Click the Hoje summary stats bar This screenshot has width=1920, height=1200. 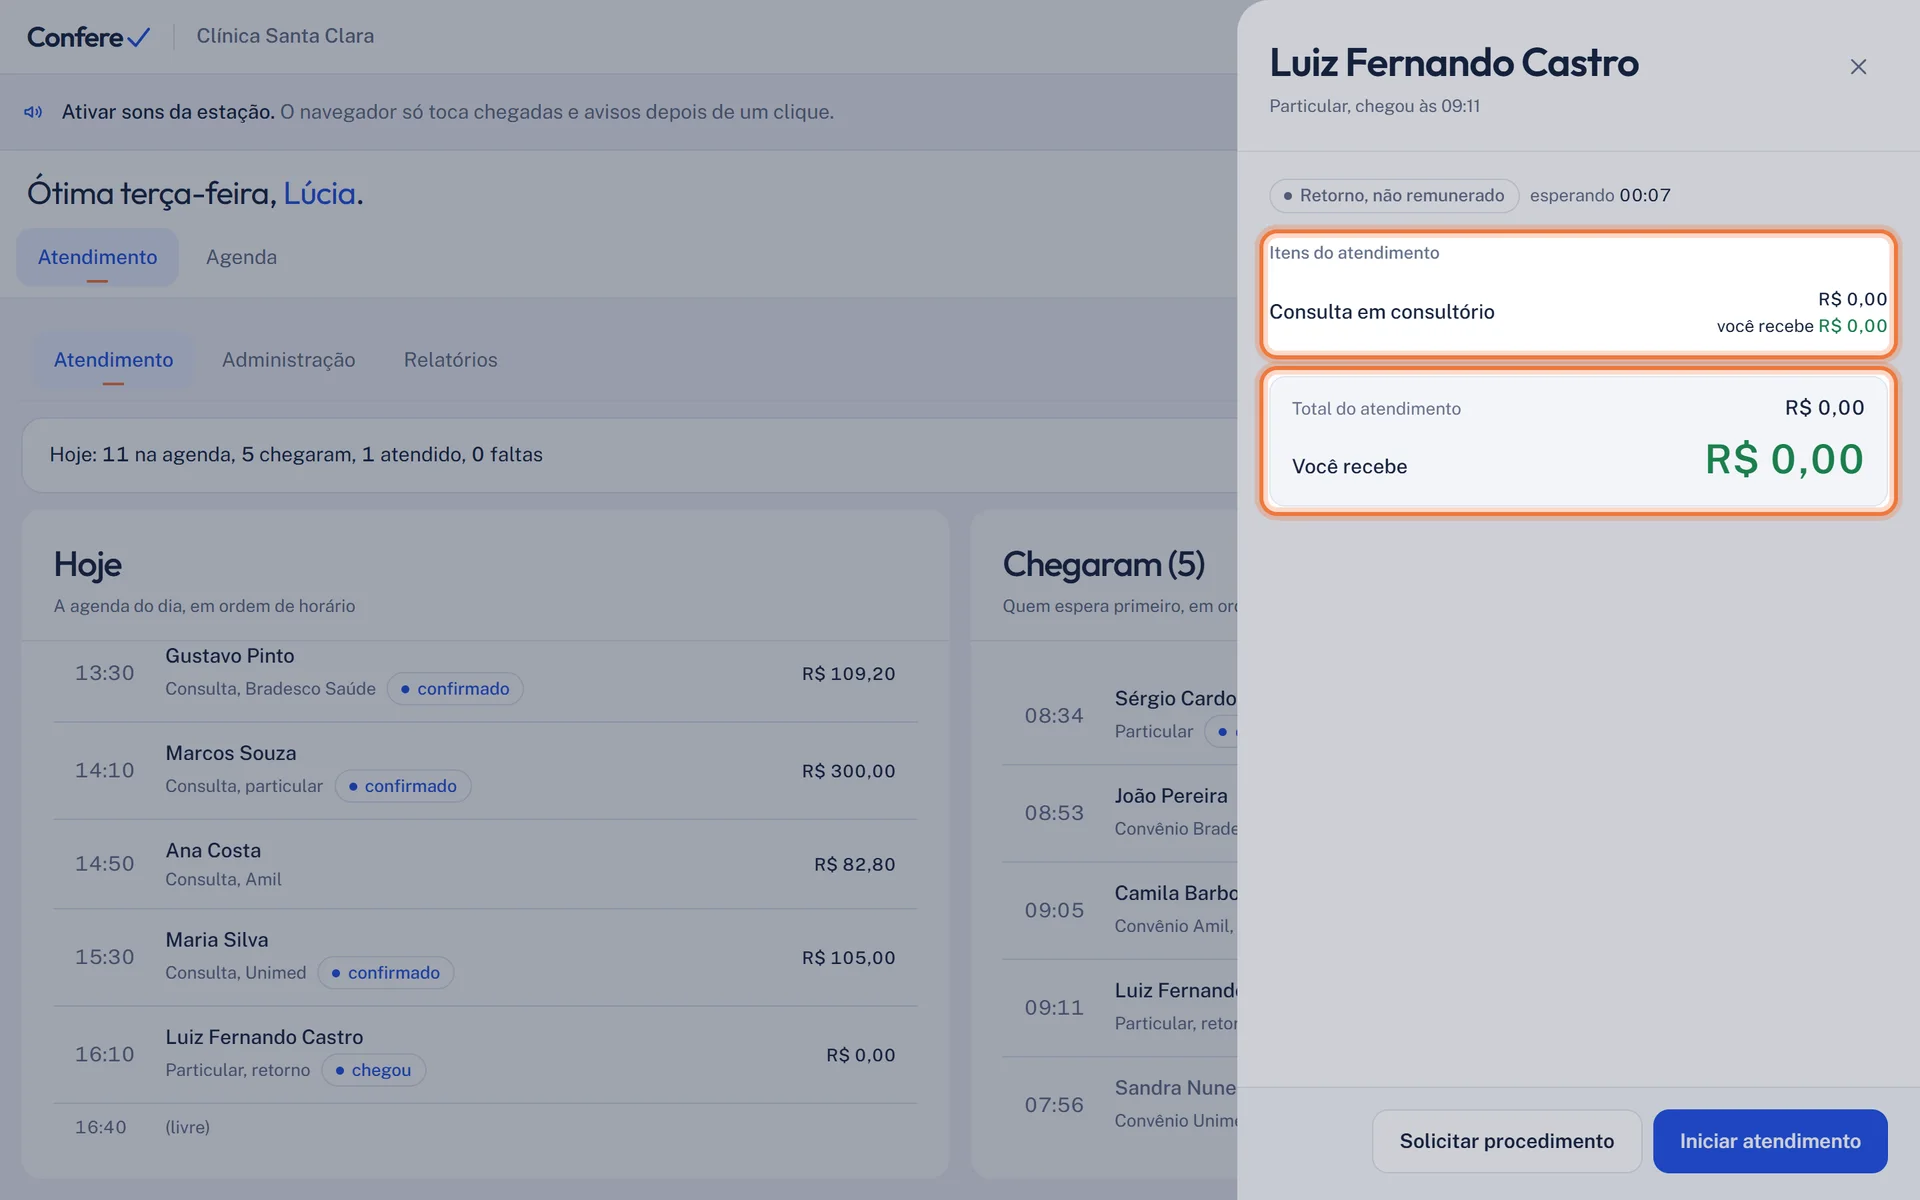coord(630,455)
